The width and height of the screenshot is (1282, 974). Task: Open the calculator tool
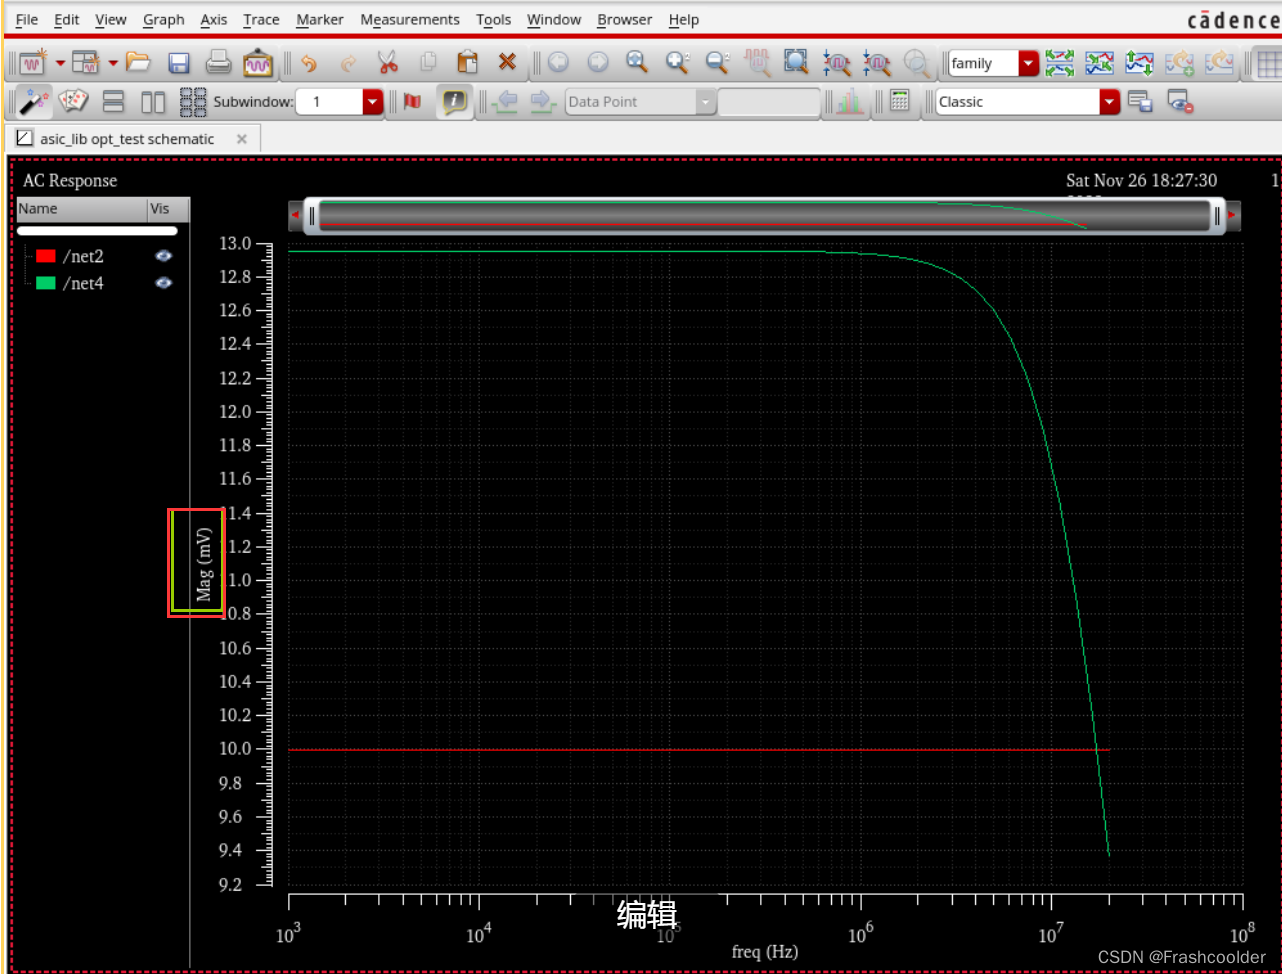pyautogui.click(x=899, y=102)
